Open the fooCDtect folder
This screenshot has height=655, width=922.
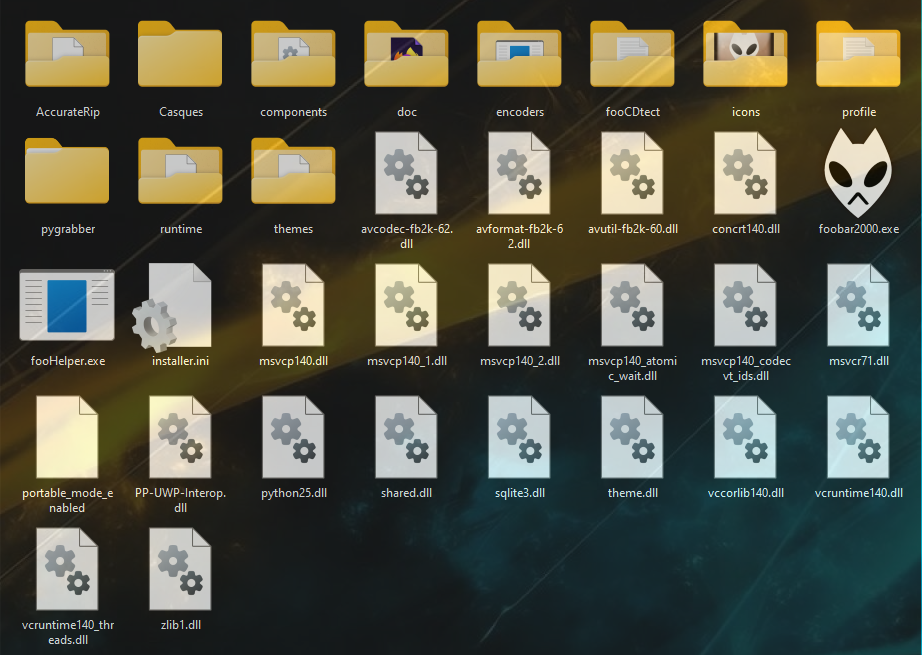[632, 54]
